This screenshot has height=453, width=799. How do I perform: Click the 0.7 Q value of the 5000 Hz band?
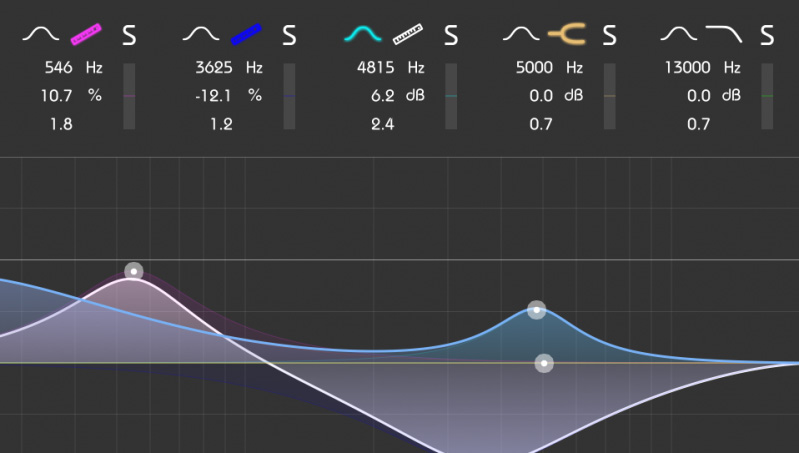(541, 124)
